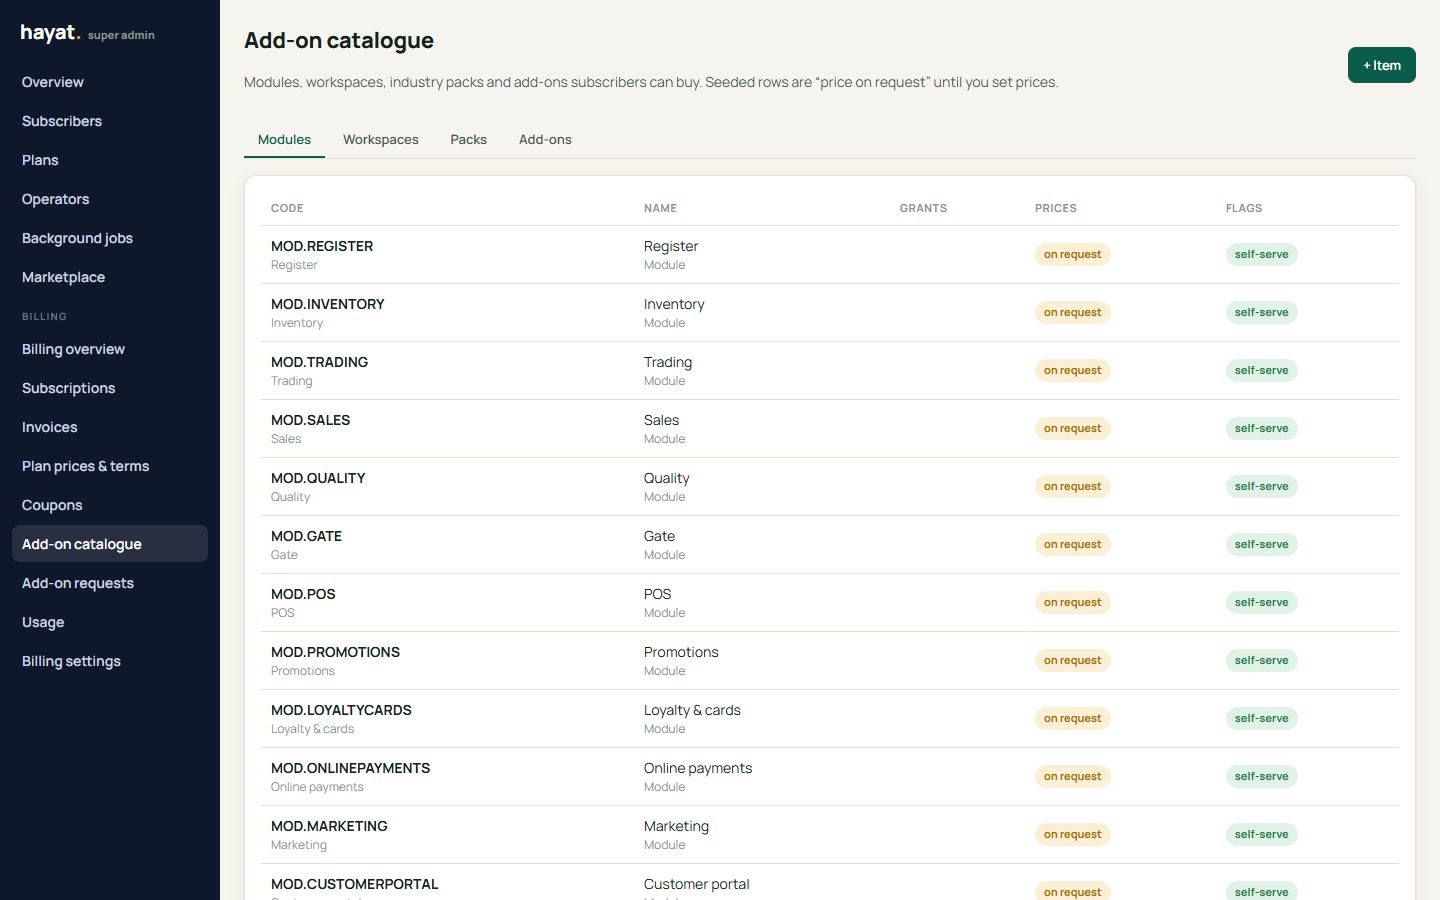This screenshot has width=1440, height=900.
Task: Click the + Item button
Action: point(1381,65)
